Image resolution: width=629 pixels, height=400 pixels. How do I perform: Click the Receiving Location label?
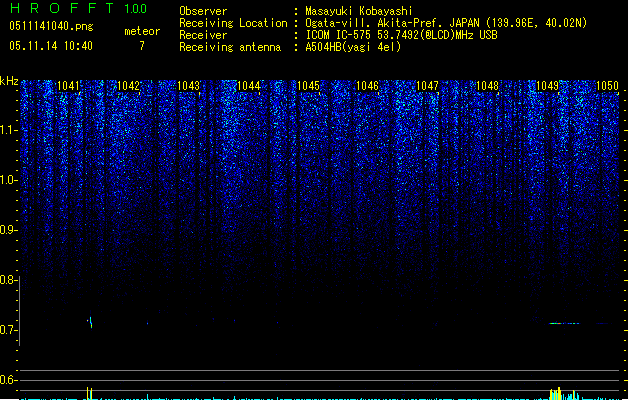pos(233,23)
